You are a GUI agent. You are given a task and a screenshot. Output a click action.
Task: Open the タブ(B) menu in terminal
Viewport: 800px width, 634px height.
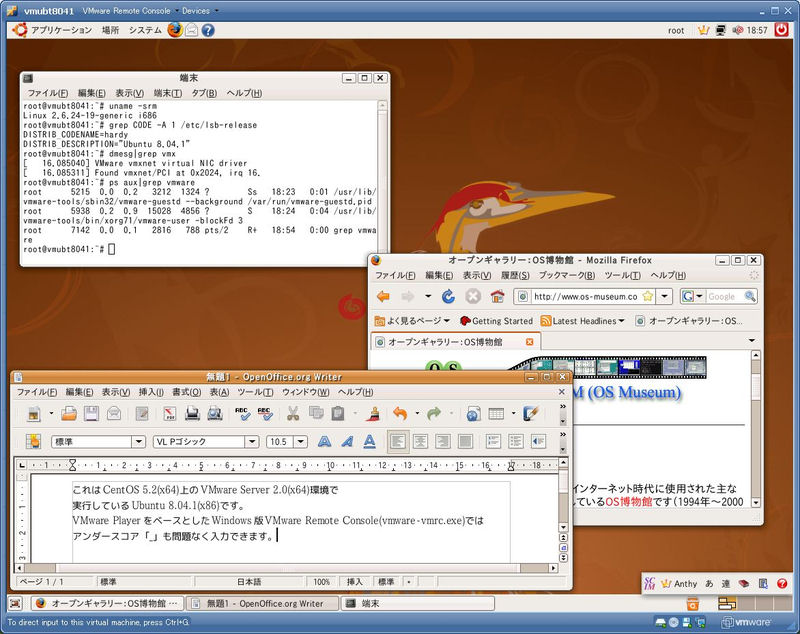[x=204, y=93]
